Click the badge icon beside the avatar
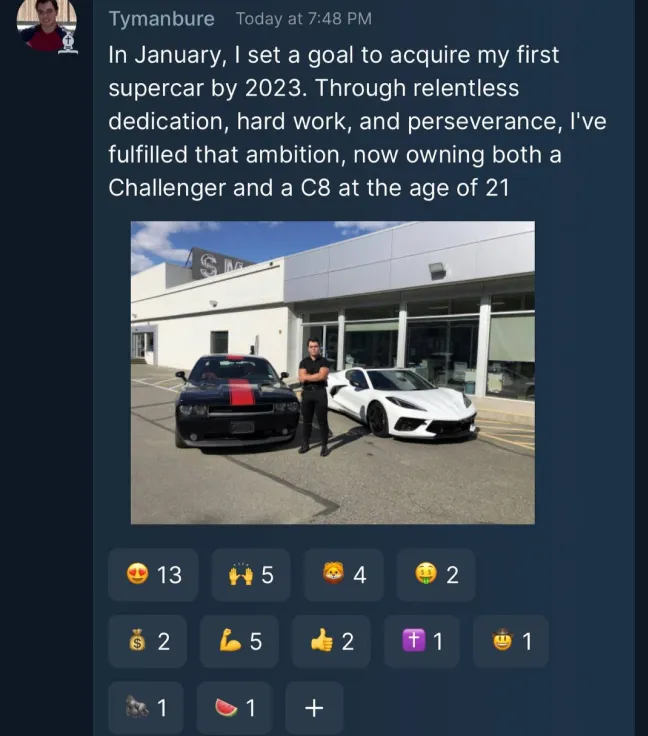The height and width of the screenshot is (736, 648). pyautogui.click(x=69, y=43)
